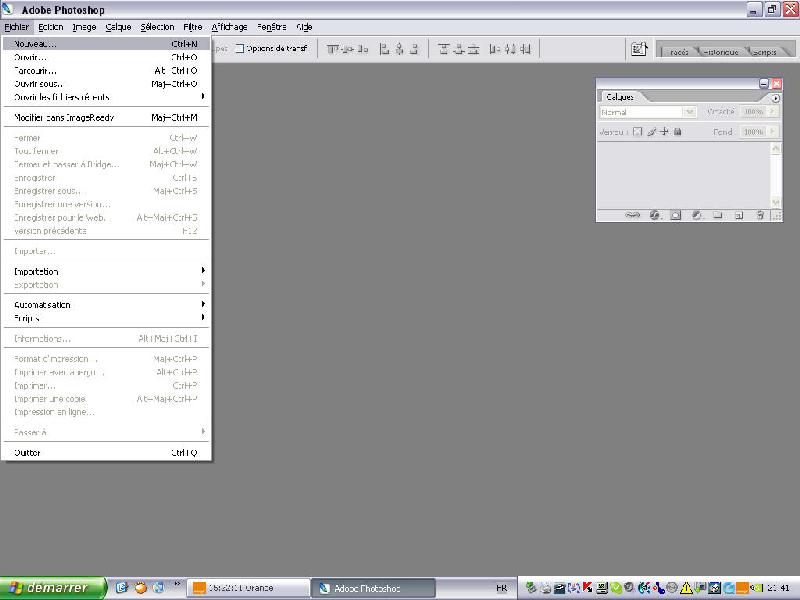This screenshot has height=600, width=800.
Task: Click the add layer style icon
Action: click(x=655, y=215)
